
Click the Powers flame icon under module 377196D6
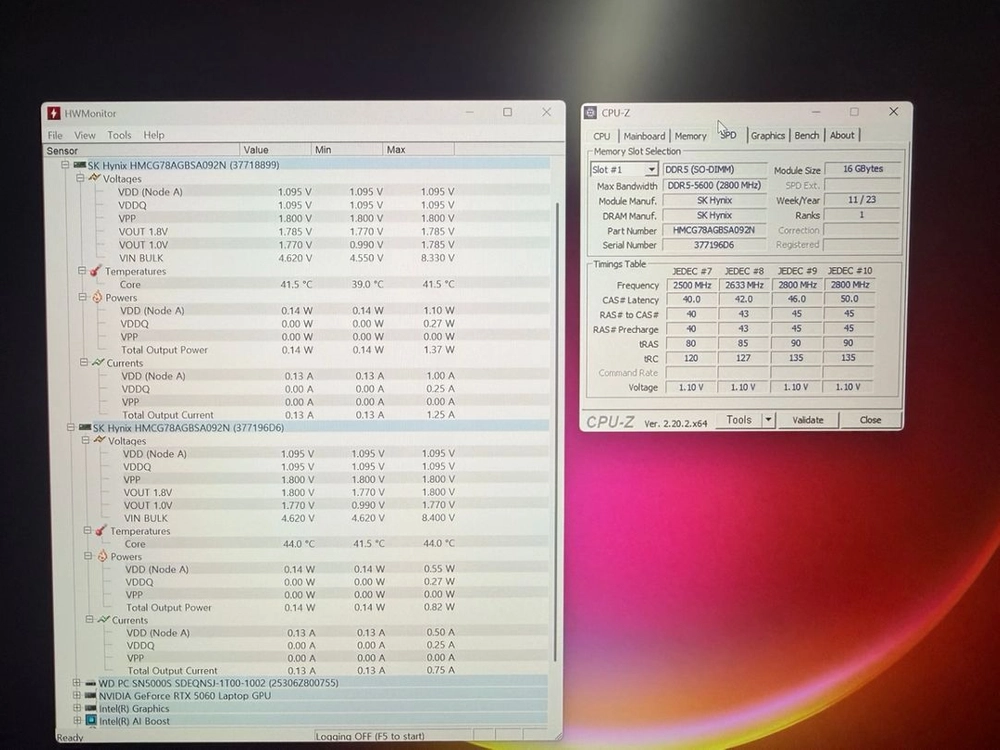(x=102, y=556)
